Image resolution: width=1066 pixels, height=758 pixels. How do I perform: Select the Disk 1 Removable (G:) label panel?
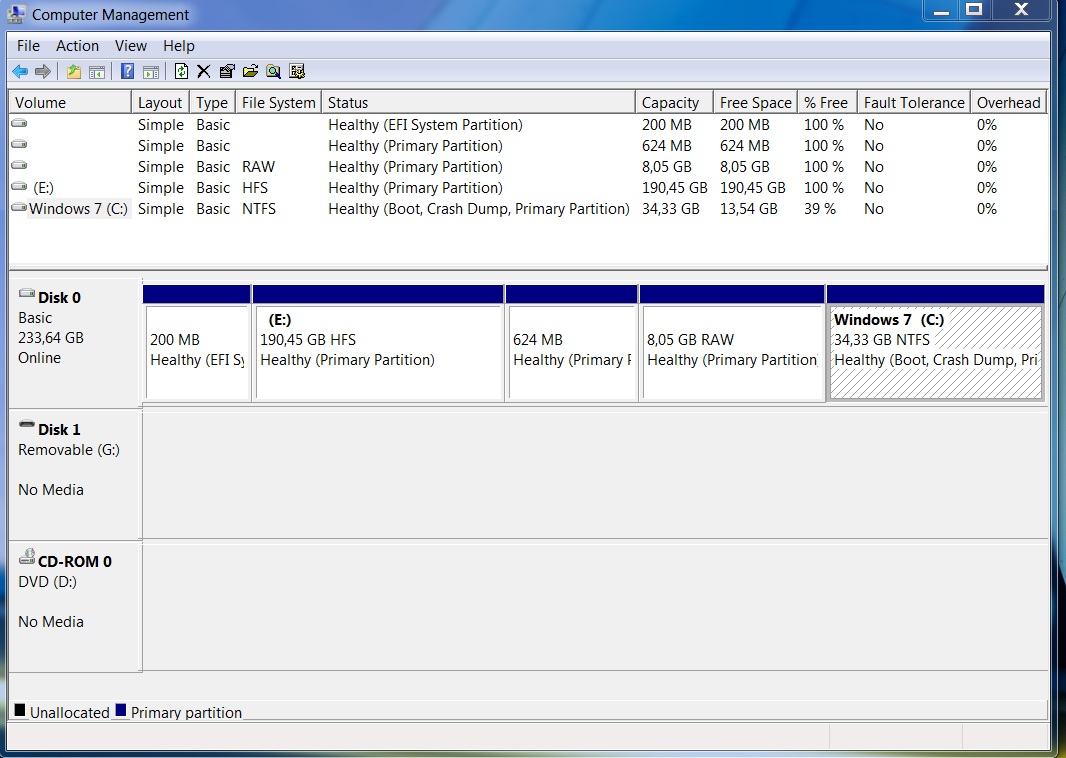click(x=75, y=474)
